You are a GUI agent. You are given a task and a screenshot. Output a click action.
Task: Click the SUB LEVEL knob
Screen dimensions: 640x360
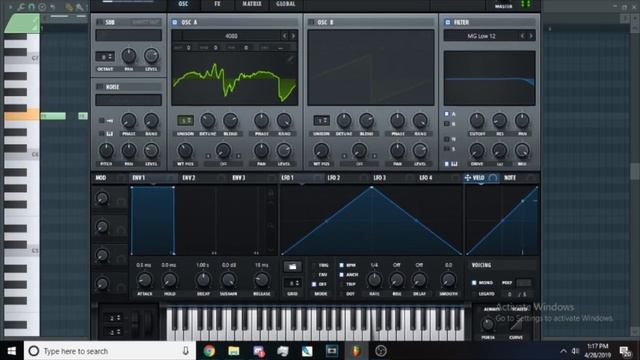pyautogui.click(x=151, y=56)
